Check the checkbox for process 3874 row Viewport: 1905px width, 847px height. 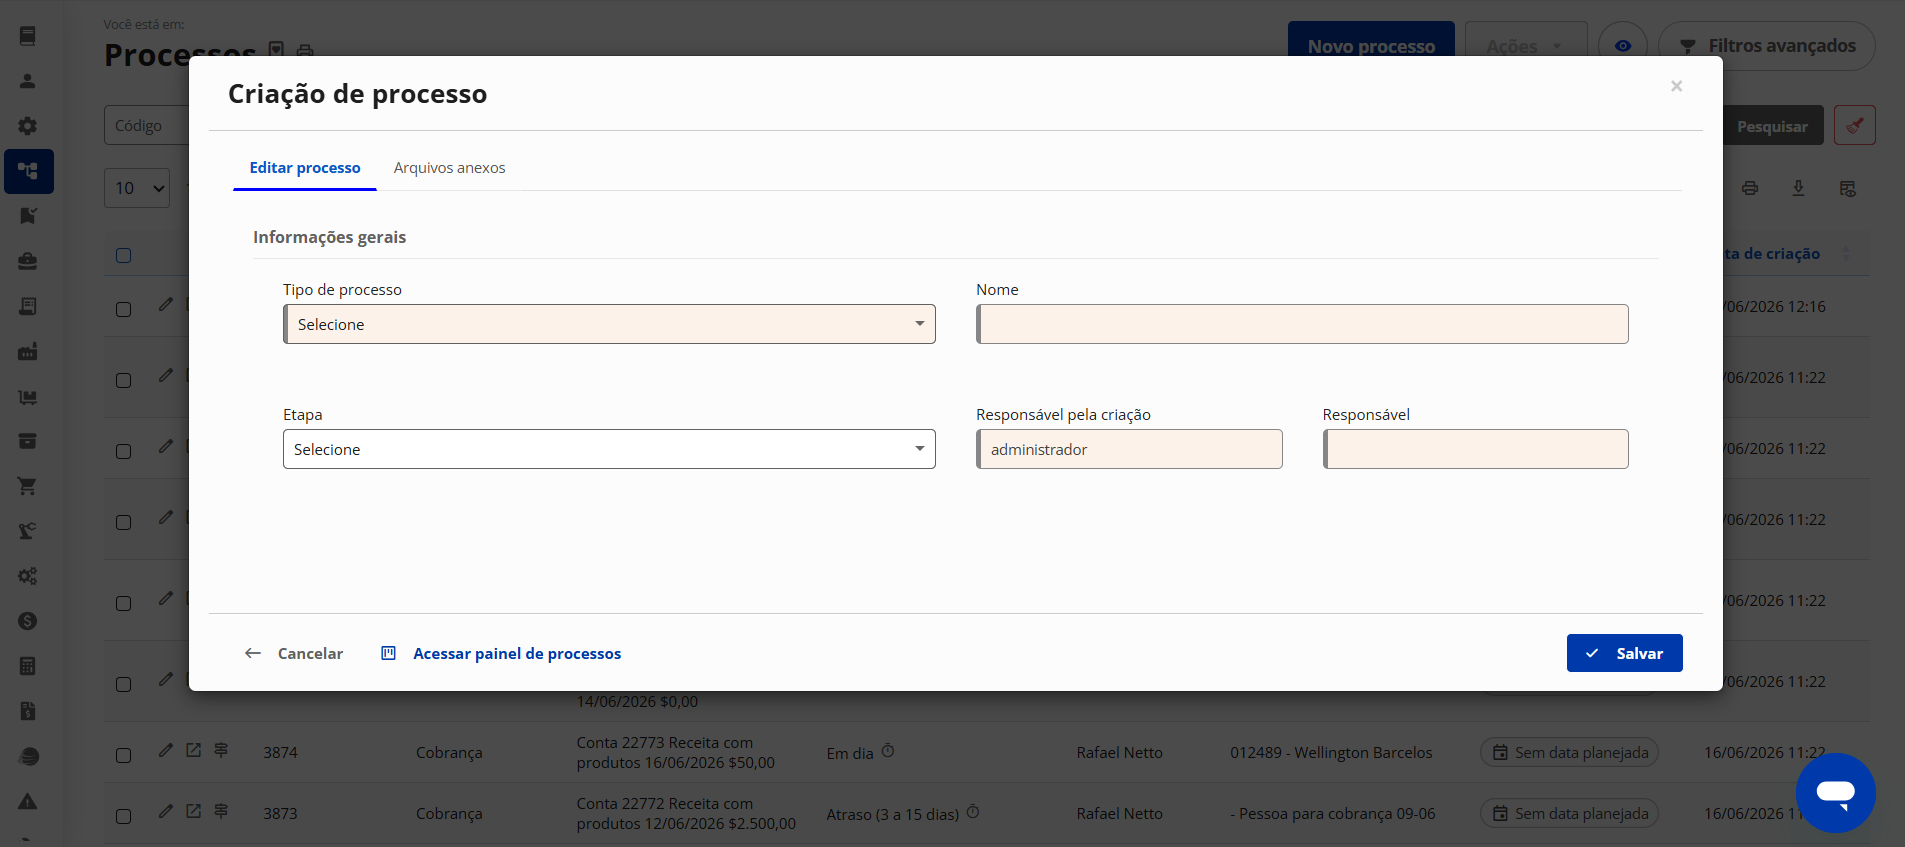pyautogui.click(x=124, y=755)
